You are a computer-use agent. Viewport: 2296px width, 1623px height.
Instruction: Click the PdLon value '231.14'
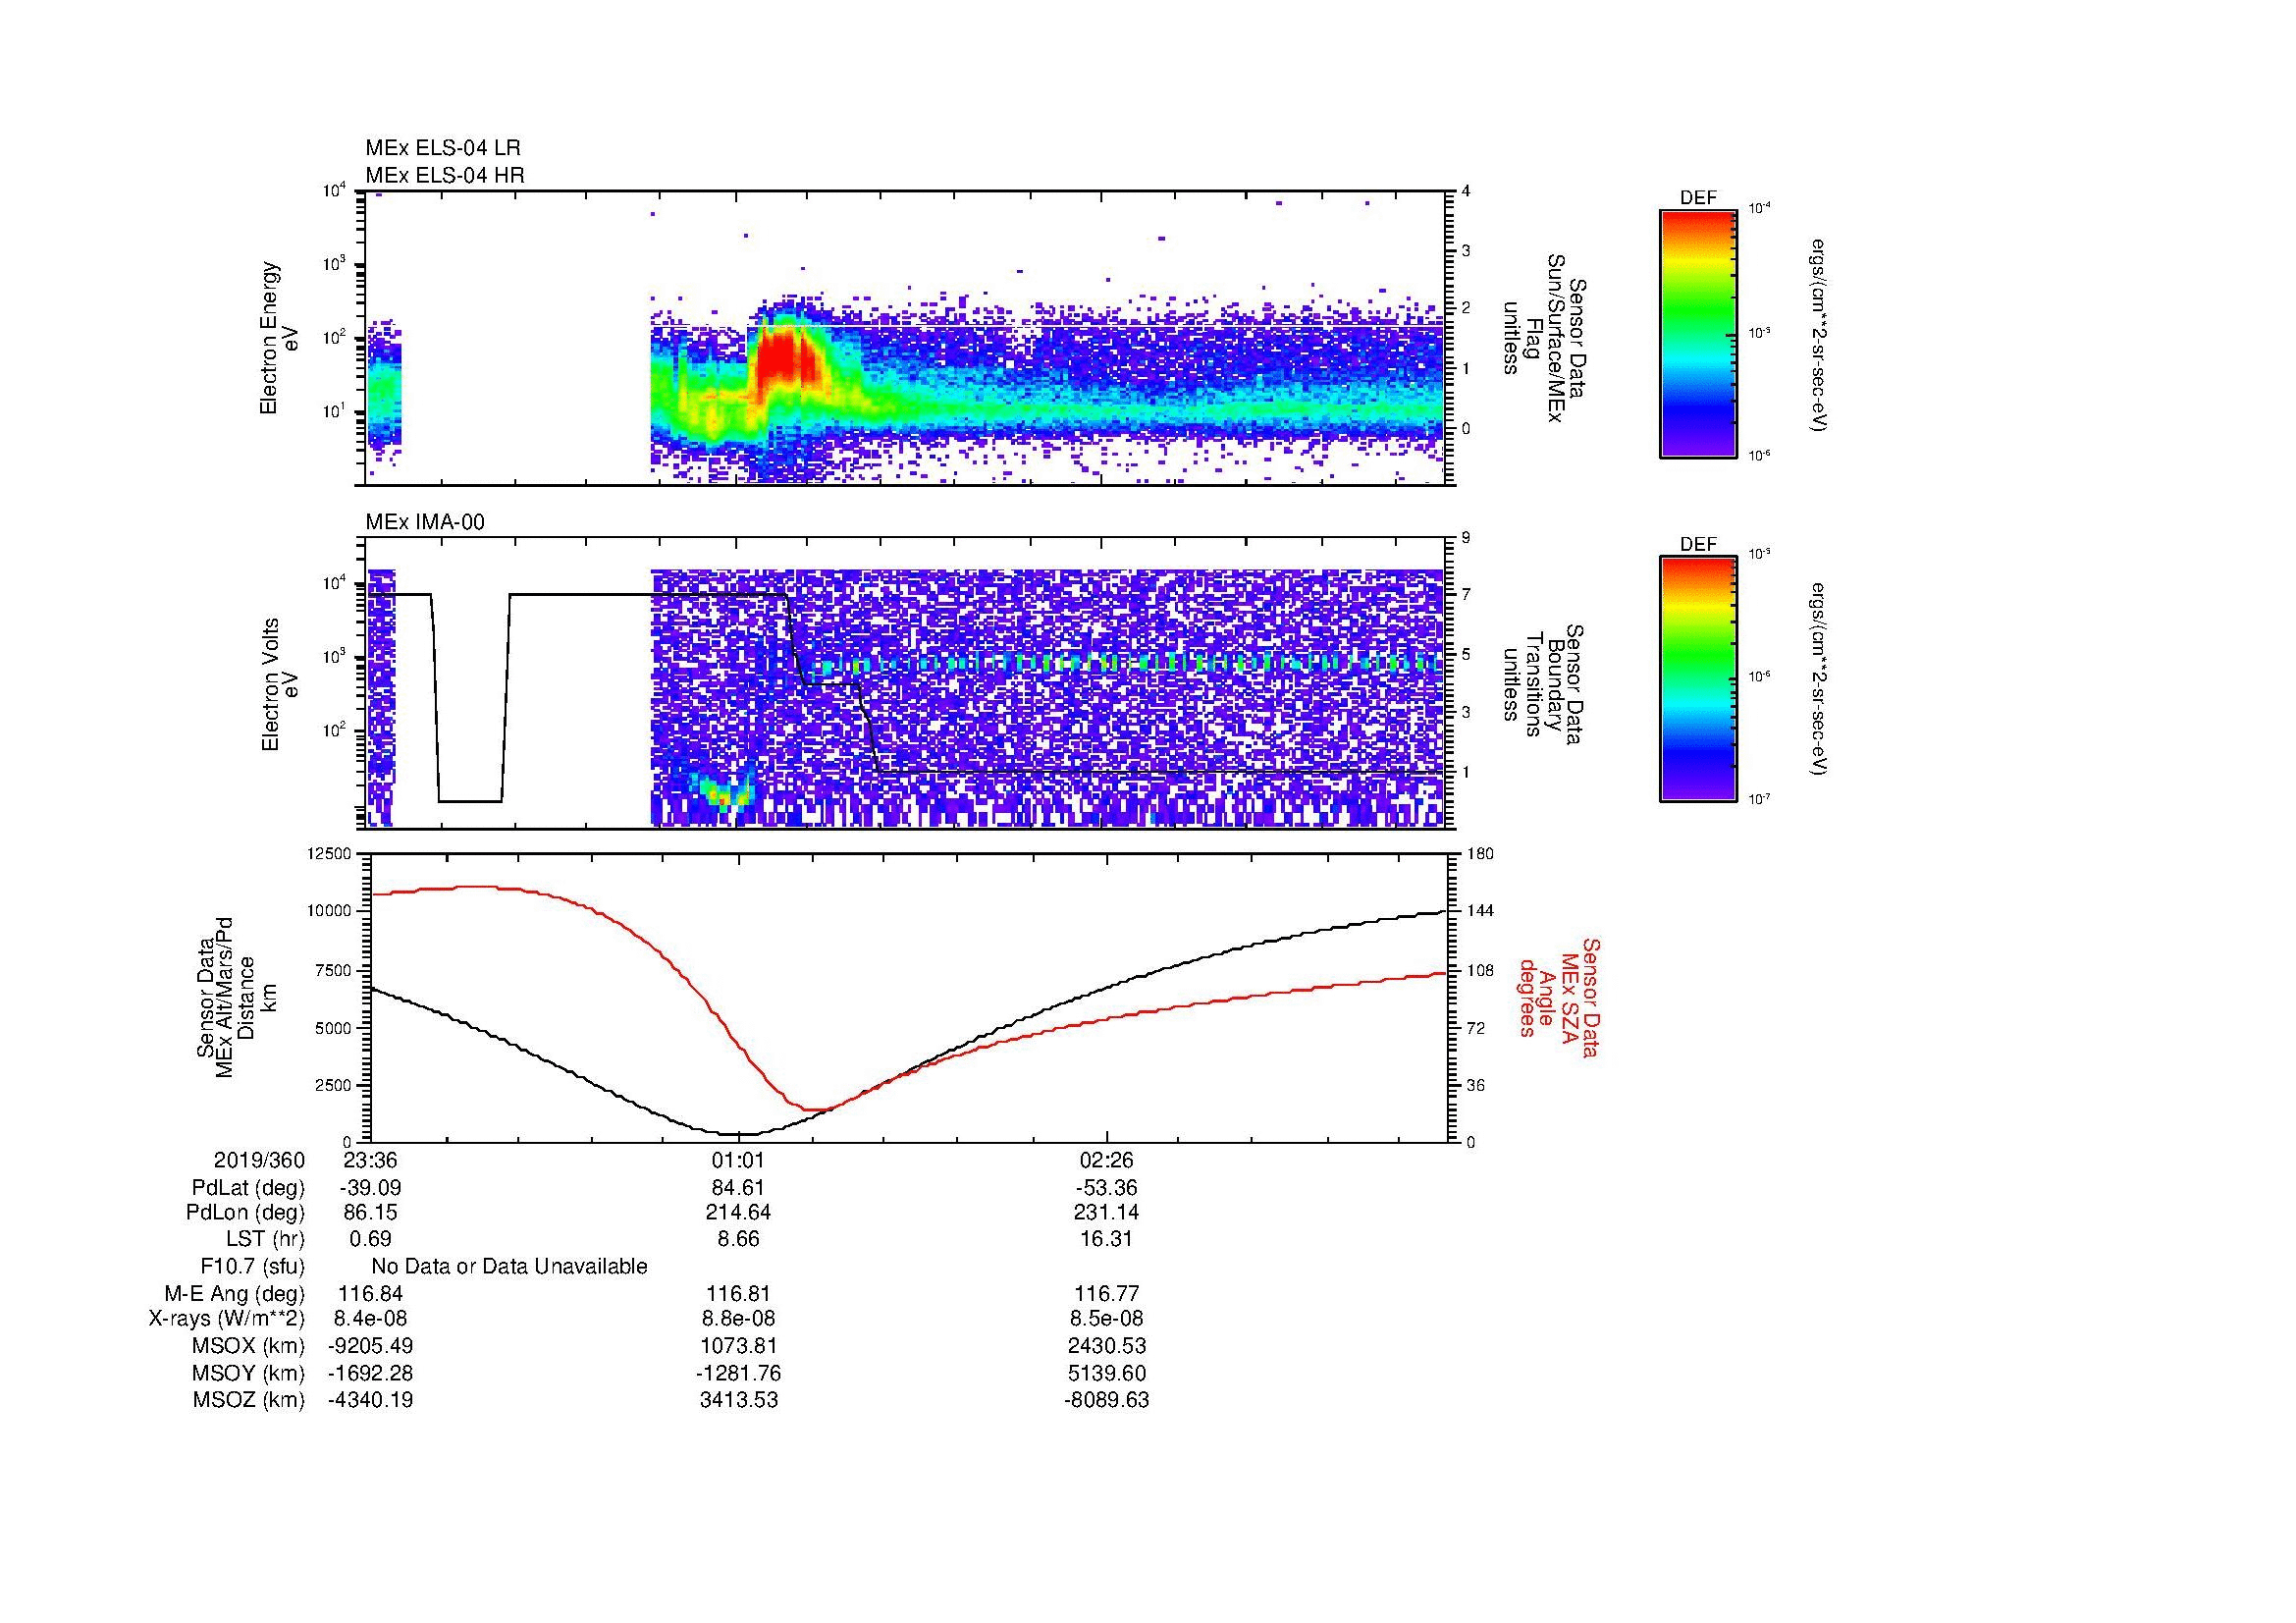click(1106, 1212)
